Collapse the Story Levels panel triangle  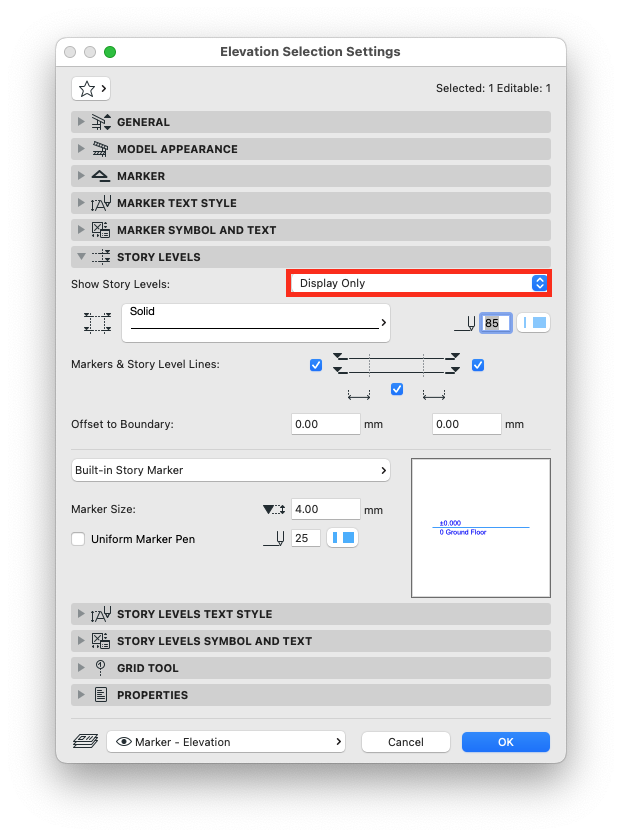pyautogui.click(x=81, y=257)
